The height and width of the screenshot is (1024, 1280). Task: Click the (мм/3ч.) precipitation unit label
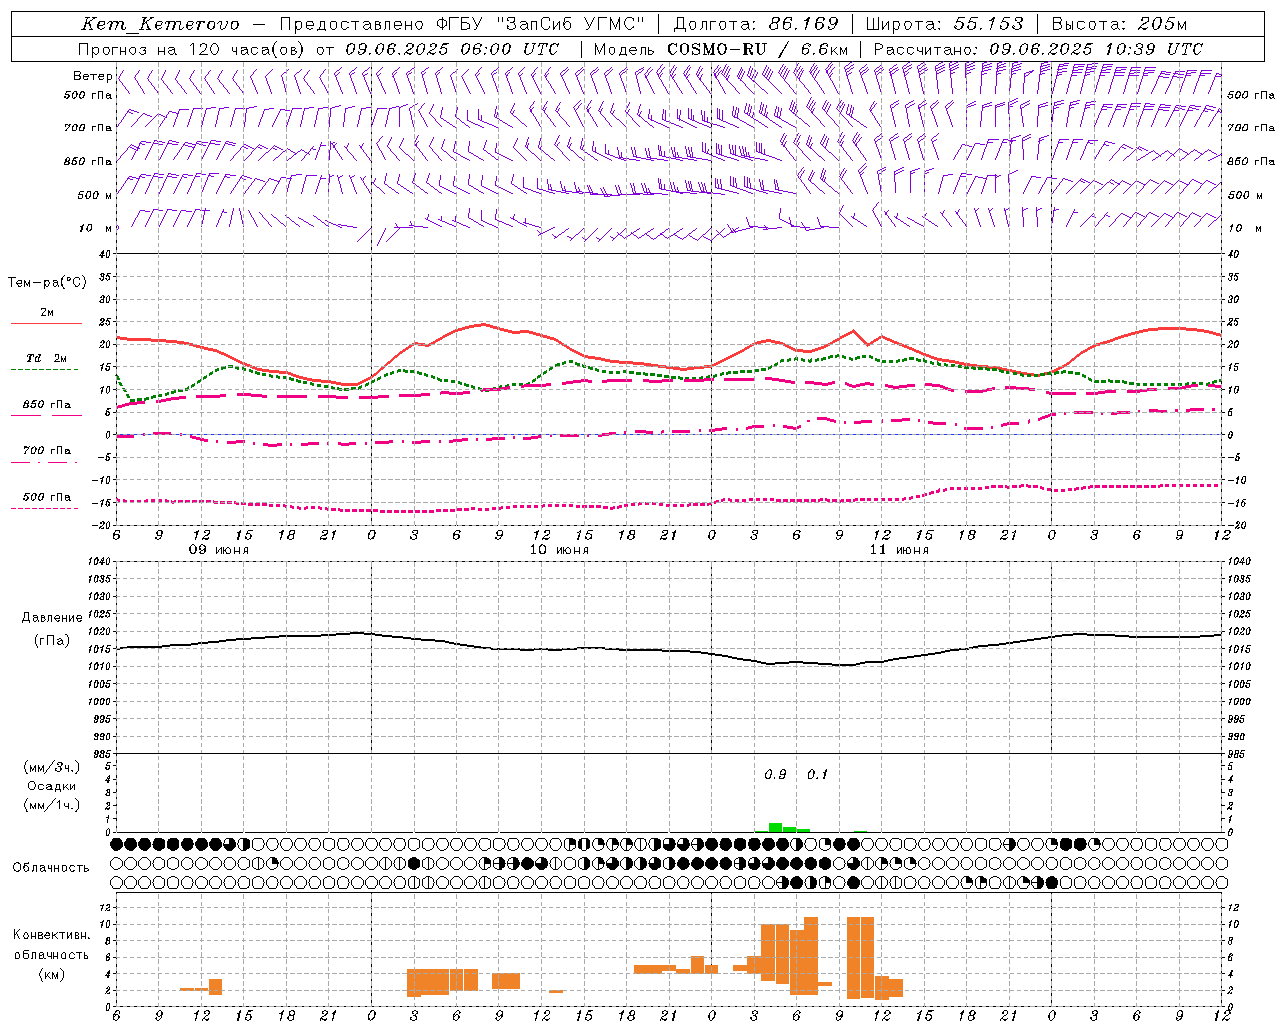point(52,767)
